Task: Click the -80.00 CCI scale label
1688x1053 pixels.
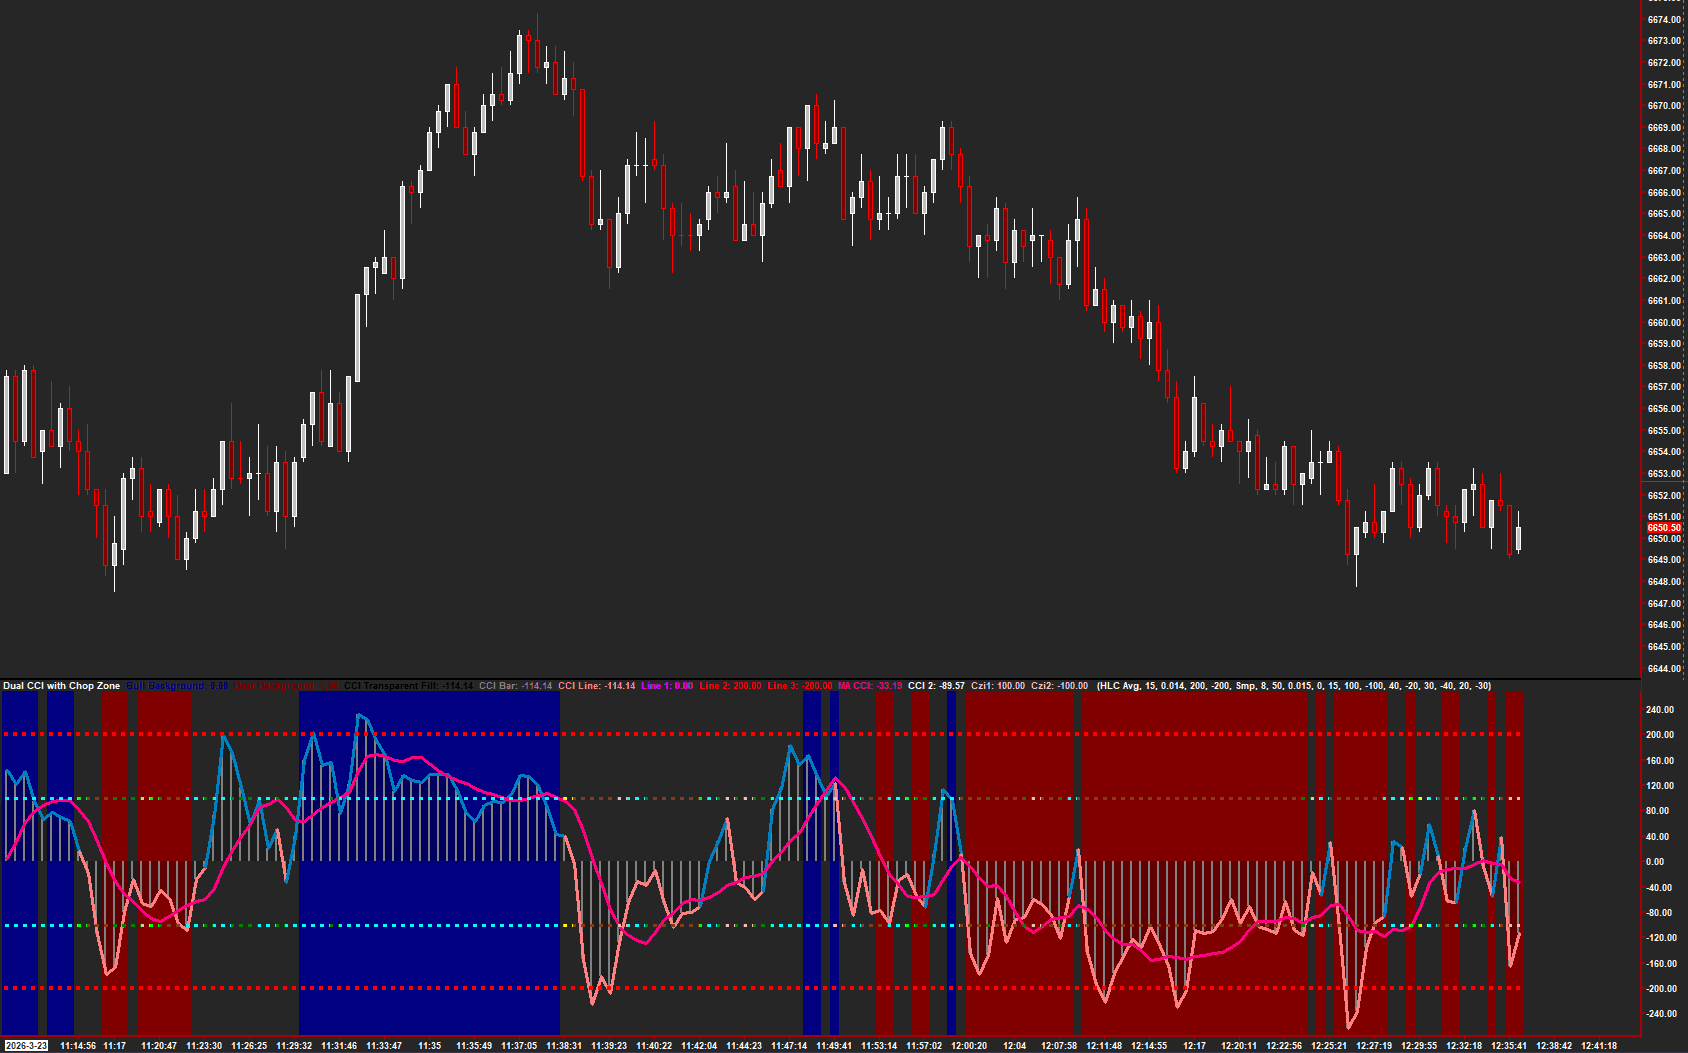Action: [1660, 913]
